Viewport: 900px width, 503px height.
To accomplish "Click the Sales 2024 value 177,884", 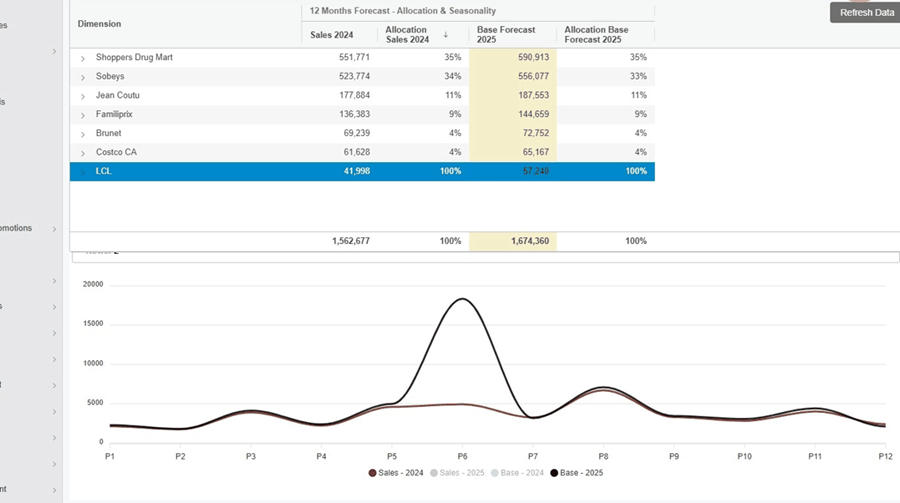I will pyautogui.click(x=354, y=95).
